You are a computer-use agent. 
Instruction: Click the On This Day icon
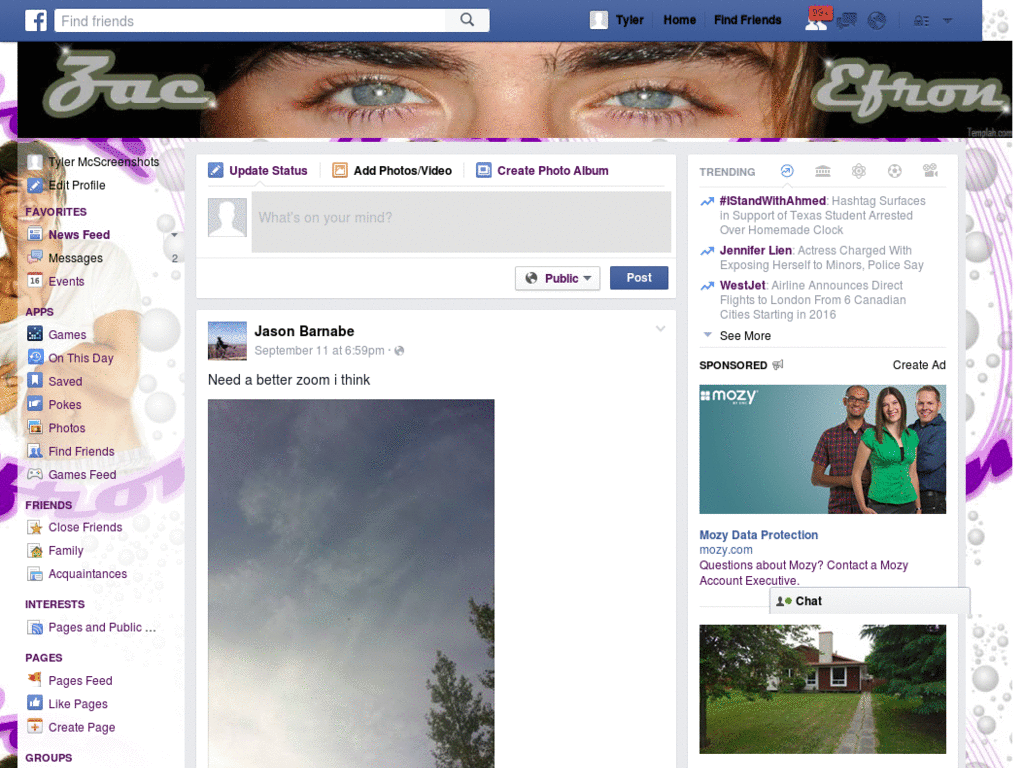35,357
